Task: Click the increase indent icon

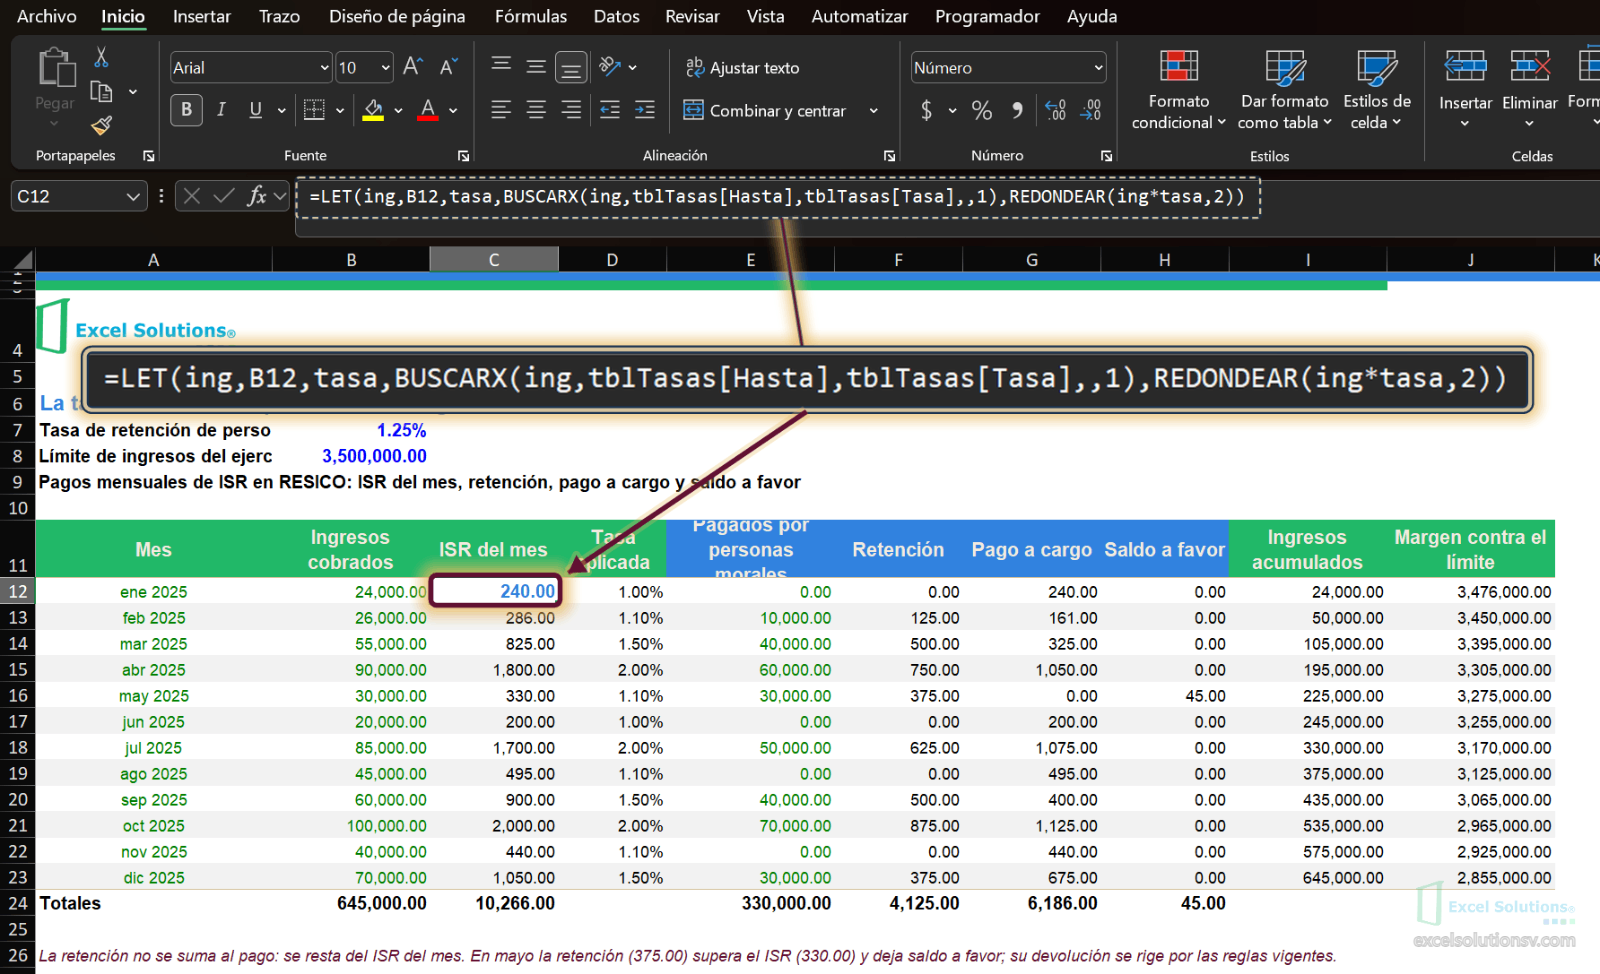Action: [x=645, y=110]
